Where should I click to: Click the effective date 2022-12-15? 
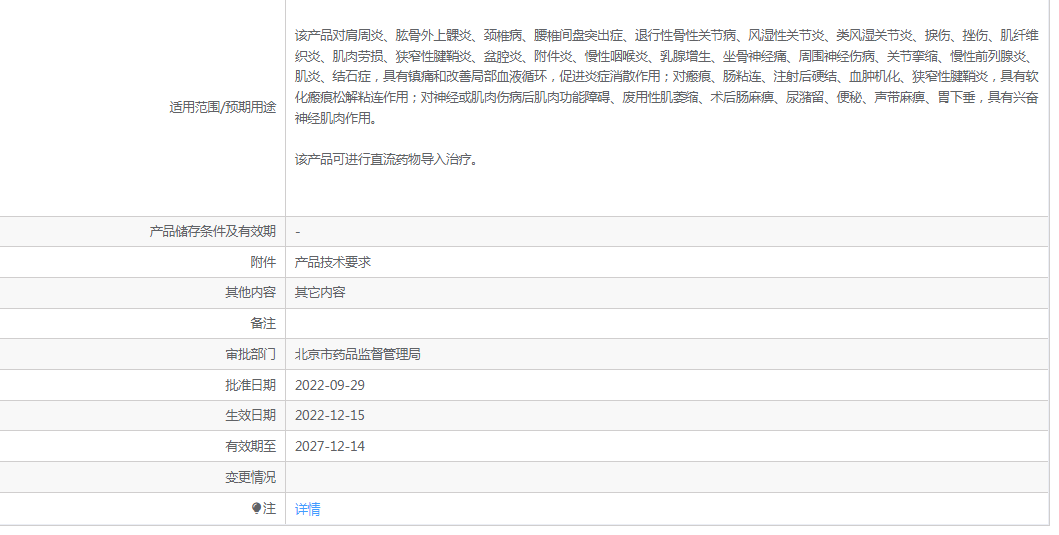(330, 416)
